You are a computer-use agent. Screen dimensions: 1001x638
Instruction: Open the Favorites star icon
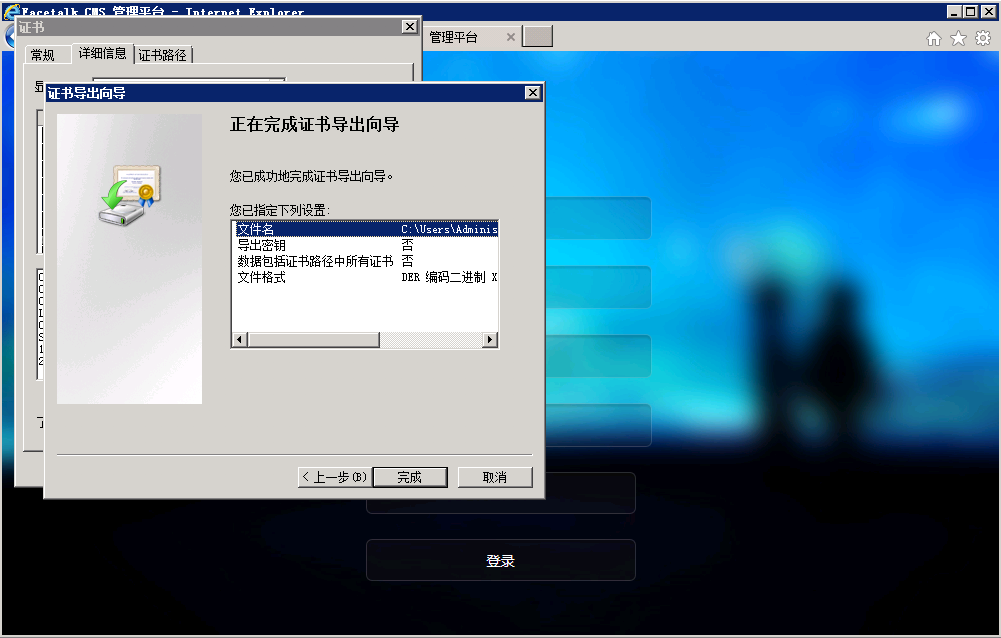958,38
